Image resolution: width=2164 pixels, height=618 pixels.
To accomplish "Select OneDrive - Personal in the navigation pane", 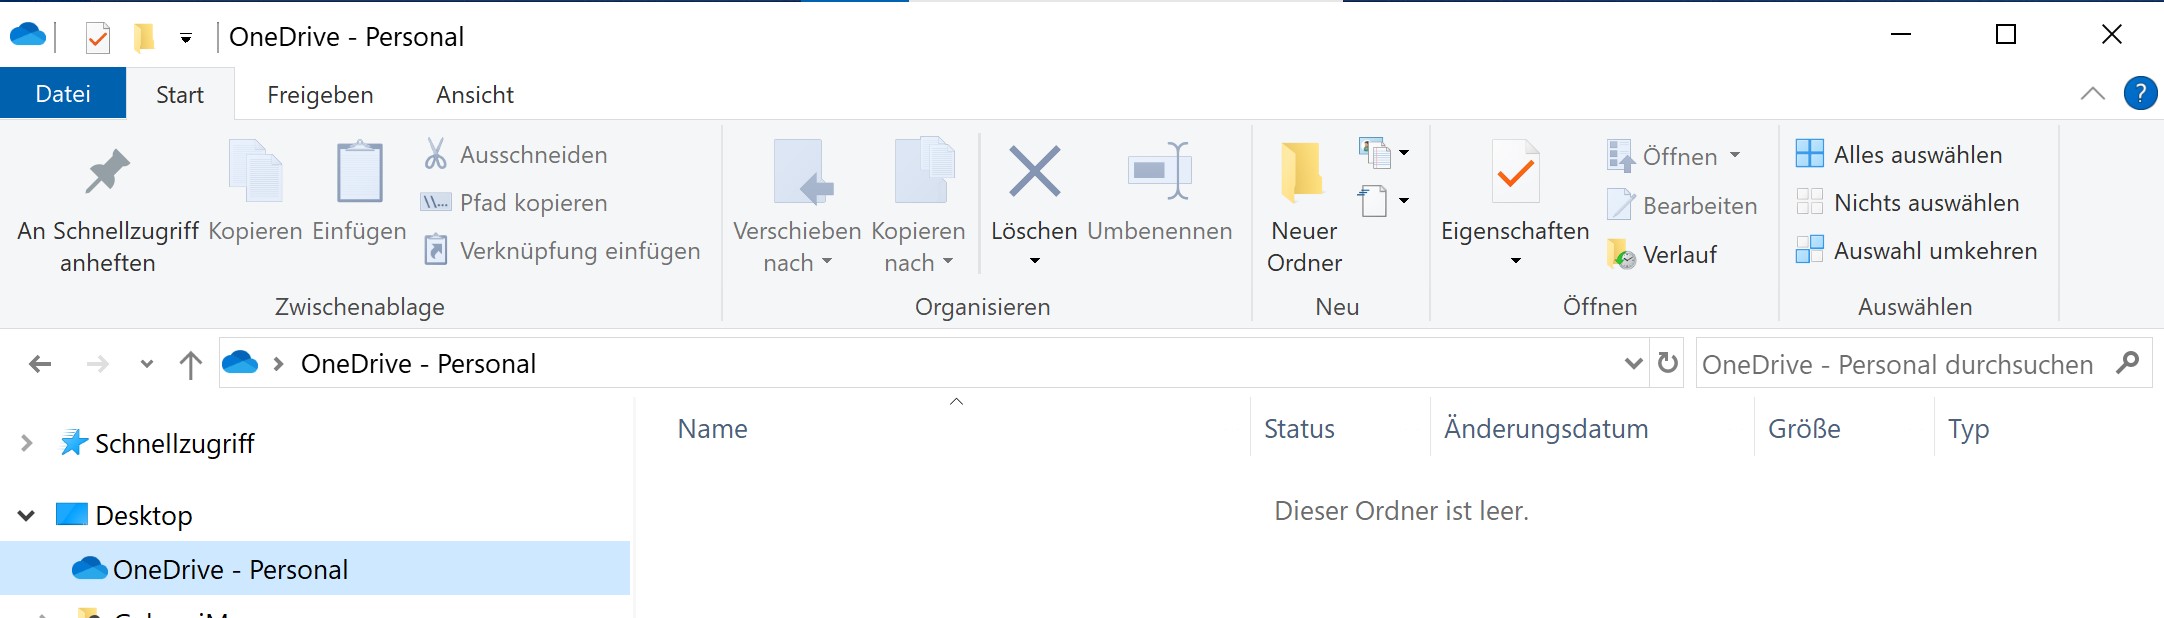I will [x=315, y=569].
